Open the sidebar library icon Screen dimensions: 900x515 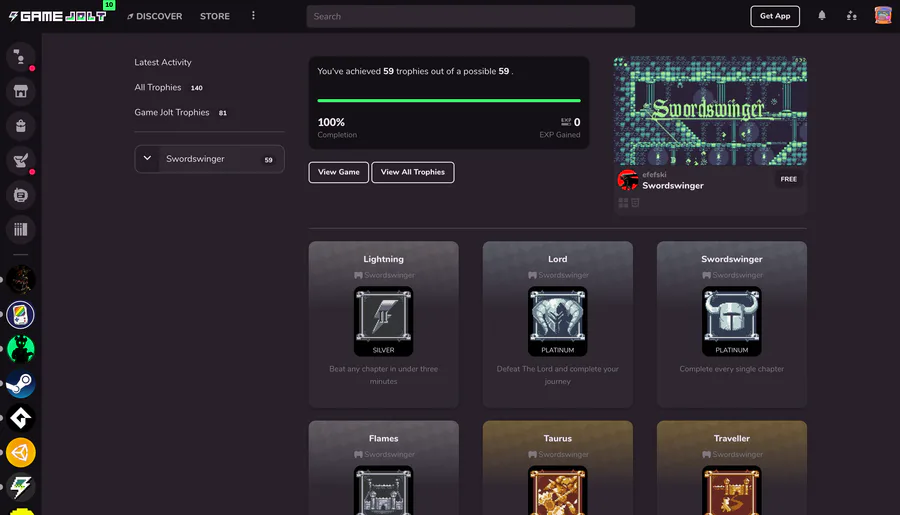21,230
